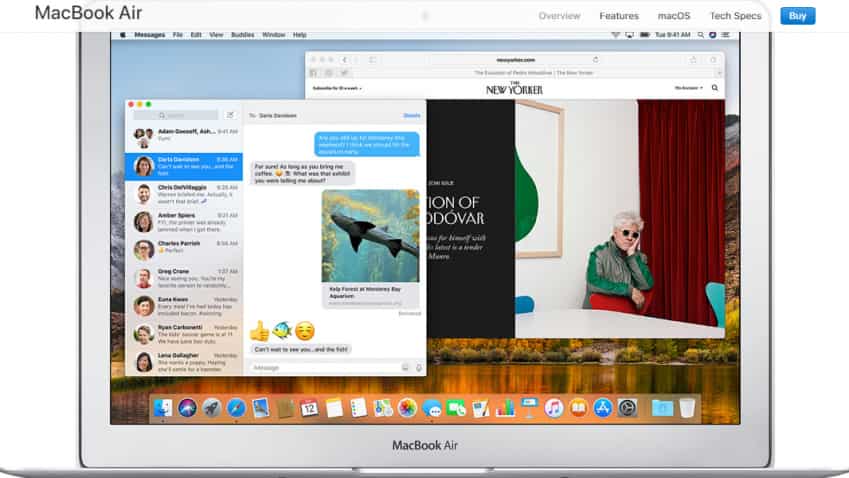
Task: Click Safari back arrow button
Action: point(344,60)
